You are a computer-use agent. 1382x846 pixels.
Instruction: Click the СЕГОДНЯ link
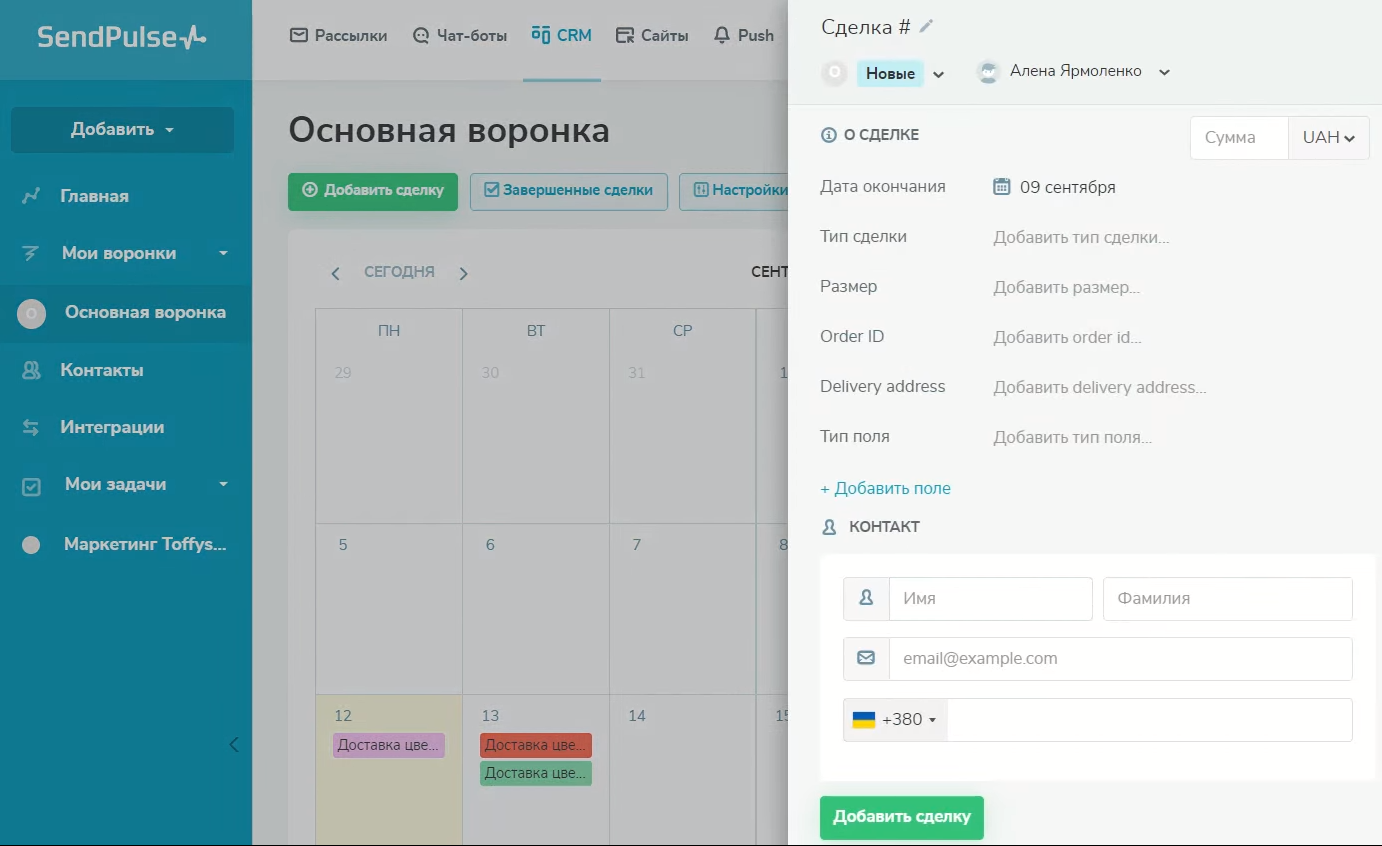399,272
